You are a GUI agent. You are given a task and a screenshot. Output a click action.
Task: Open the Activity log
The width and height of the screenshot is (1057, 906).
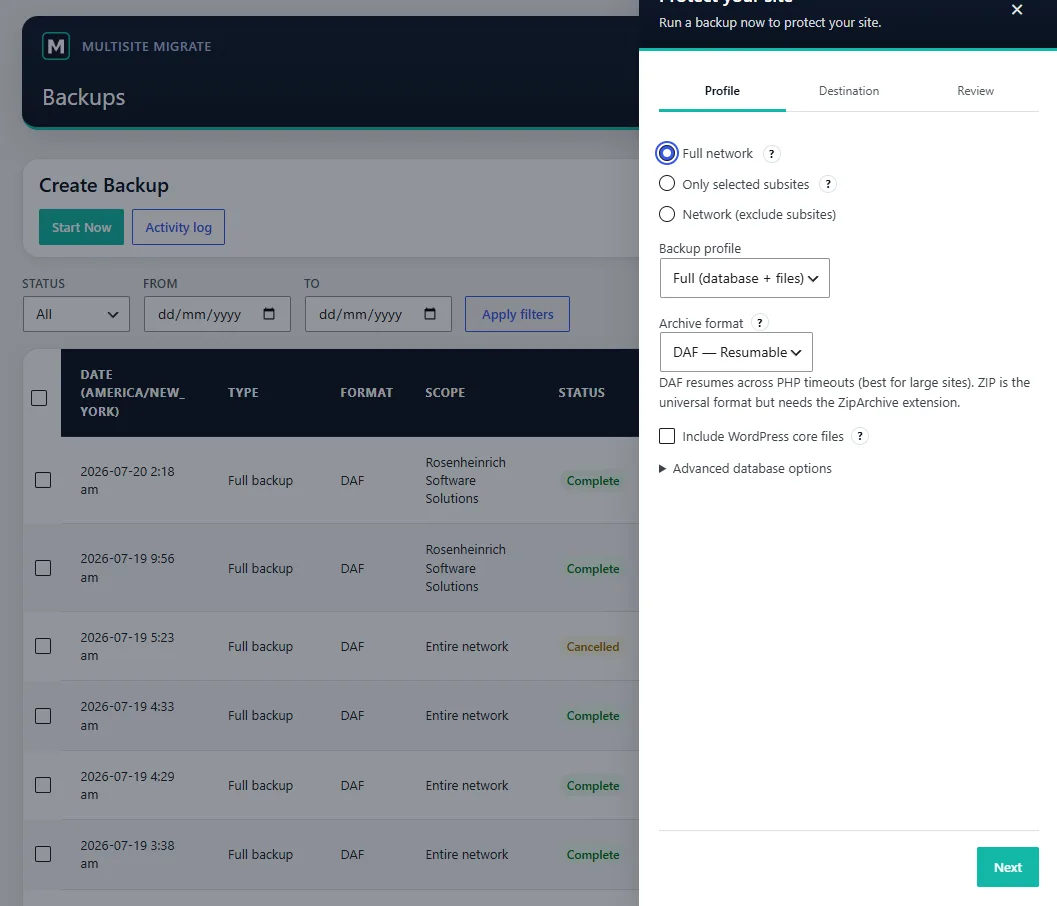click(x=179, y=227)
